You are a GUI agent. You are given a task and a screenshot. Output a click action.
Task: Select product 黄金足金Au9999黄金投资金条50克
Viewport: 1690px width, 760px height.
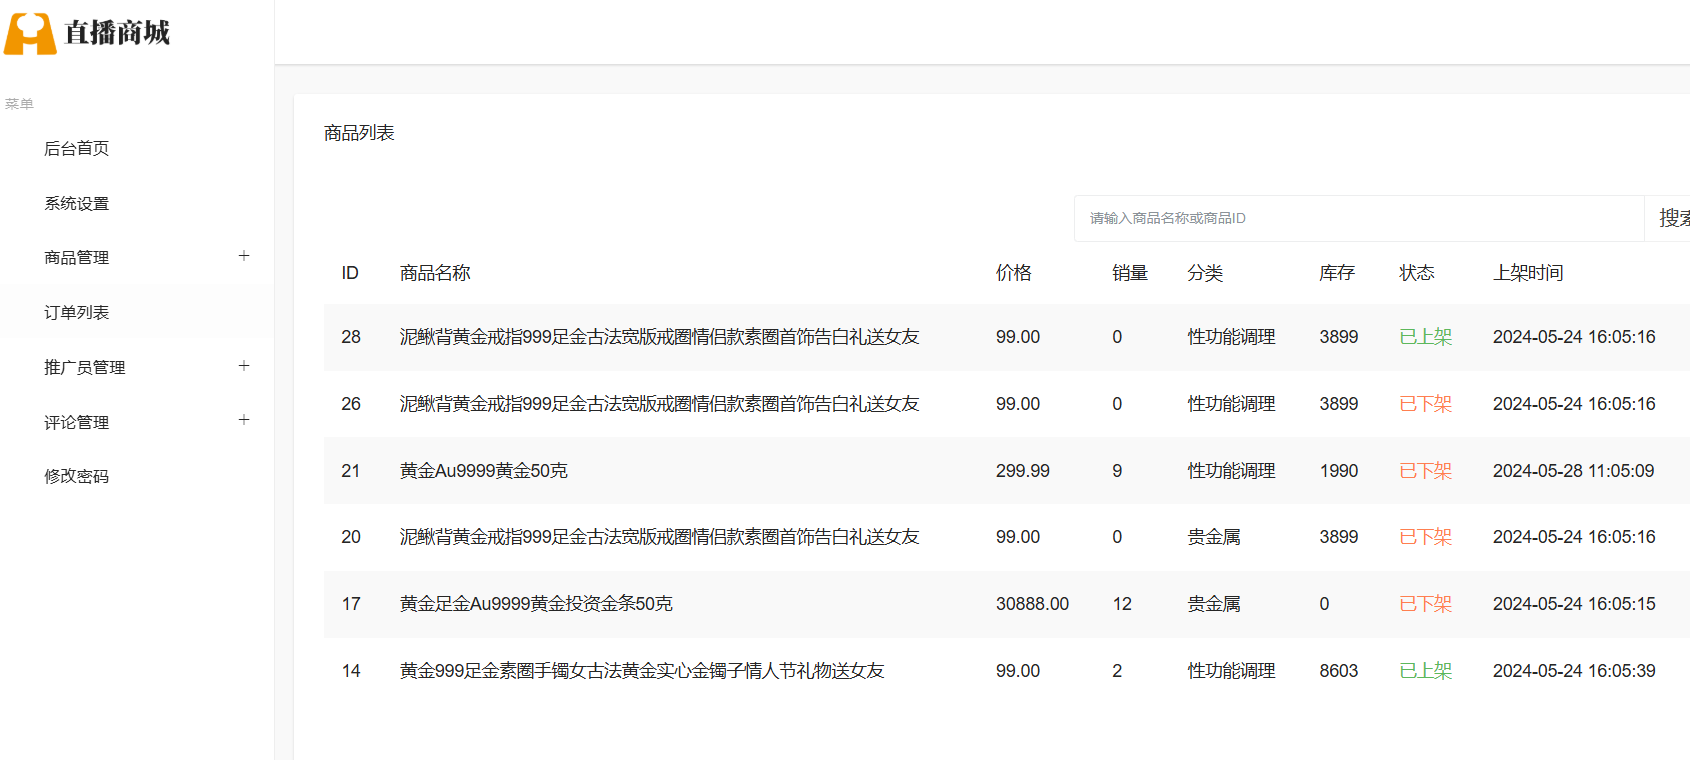tap(536, 604)
